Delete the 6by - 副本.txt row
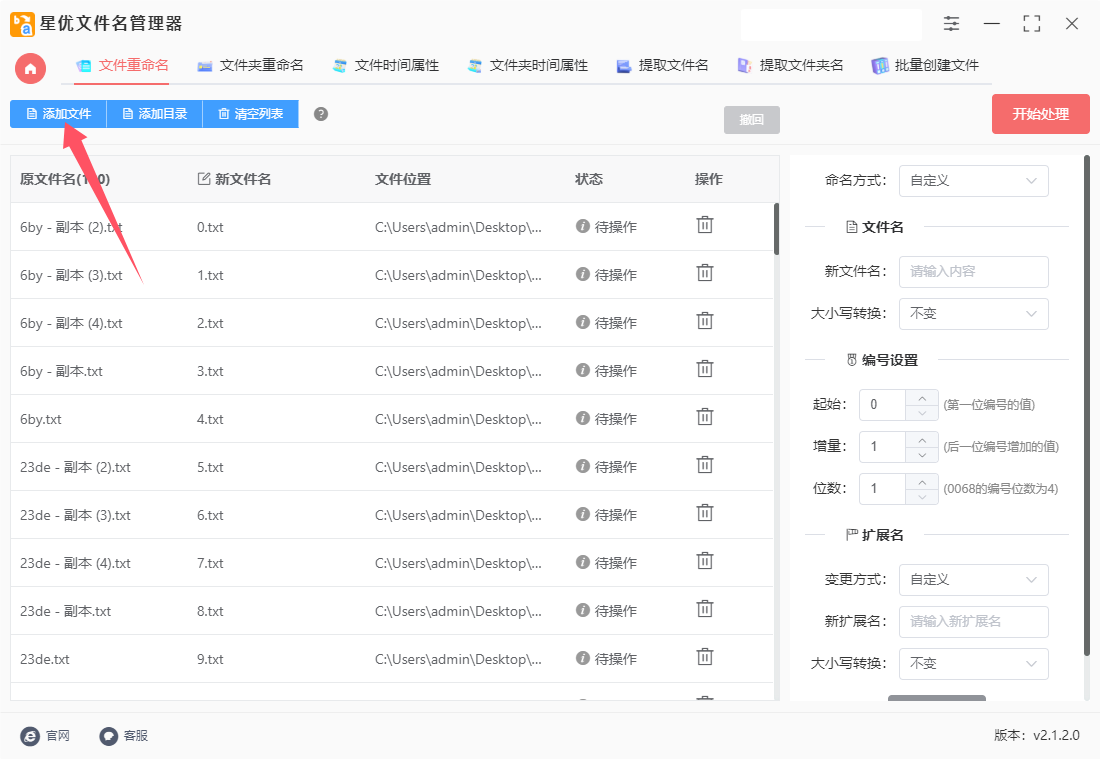The height and width of the screenshot is (760, 1100). pos(705,369)
